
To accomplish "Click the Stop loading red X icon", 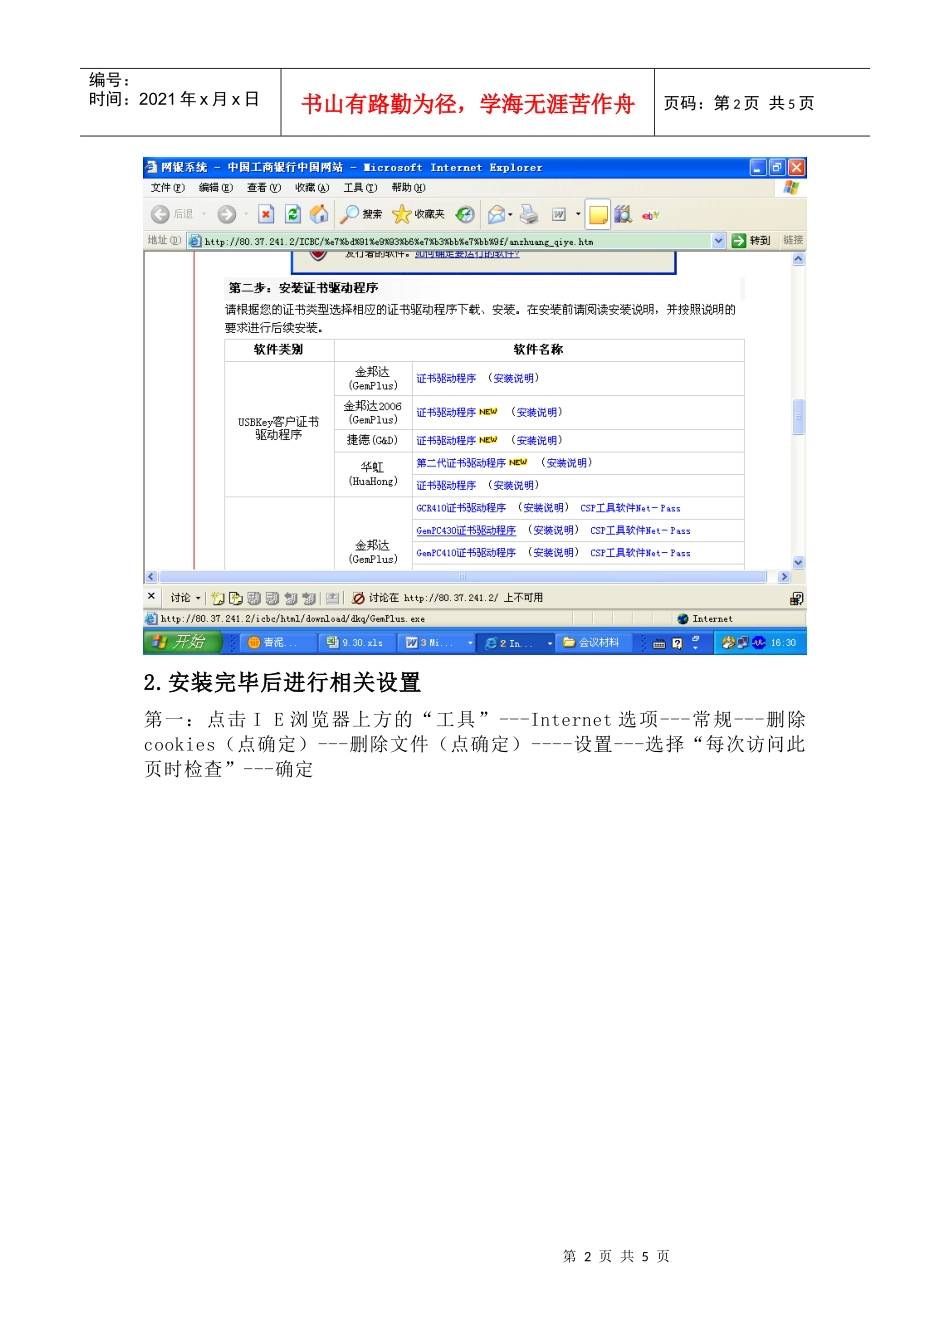I will pos(266,214).
